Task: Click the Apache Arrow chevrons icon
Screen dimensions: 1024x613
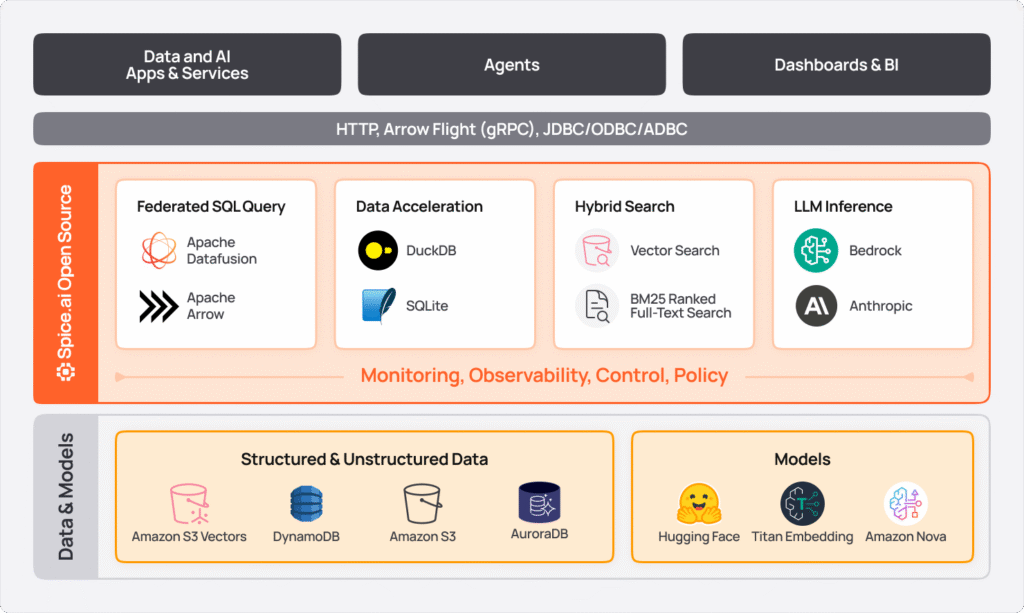Action: (x=159, y=306)
